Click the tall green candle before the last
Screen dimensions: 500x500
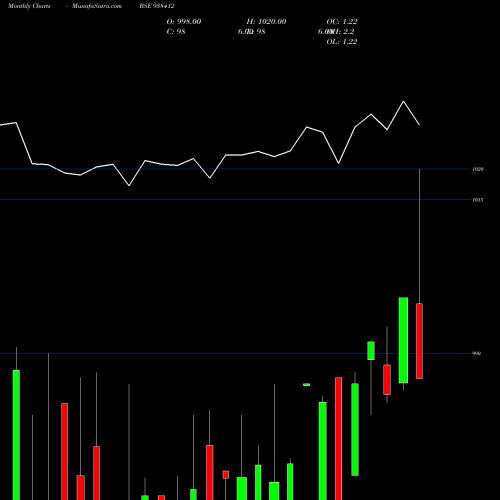coord(403,340)
